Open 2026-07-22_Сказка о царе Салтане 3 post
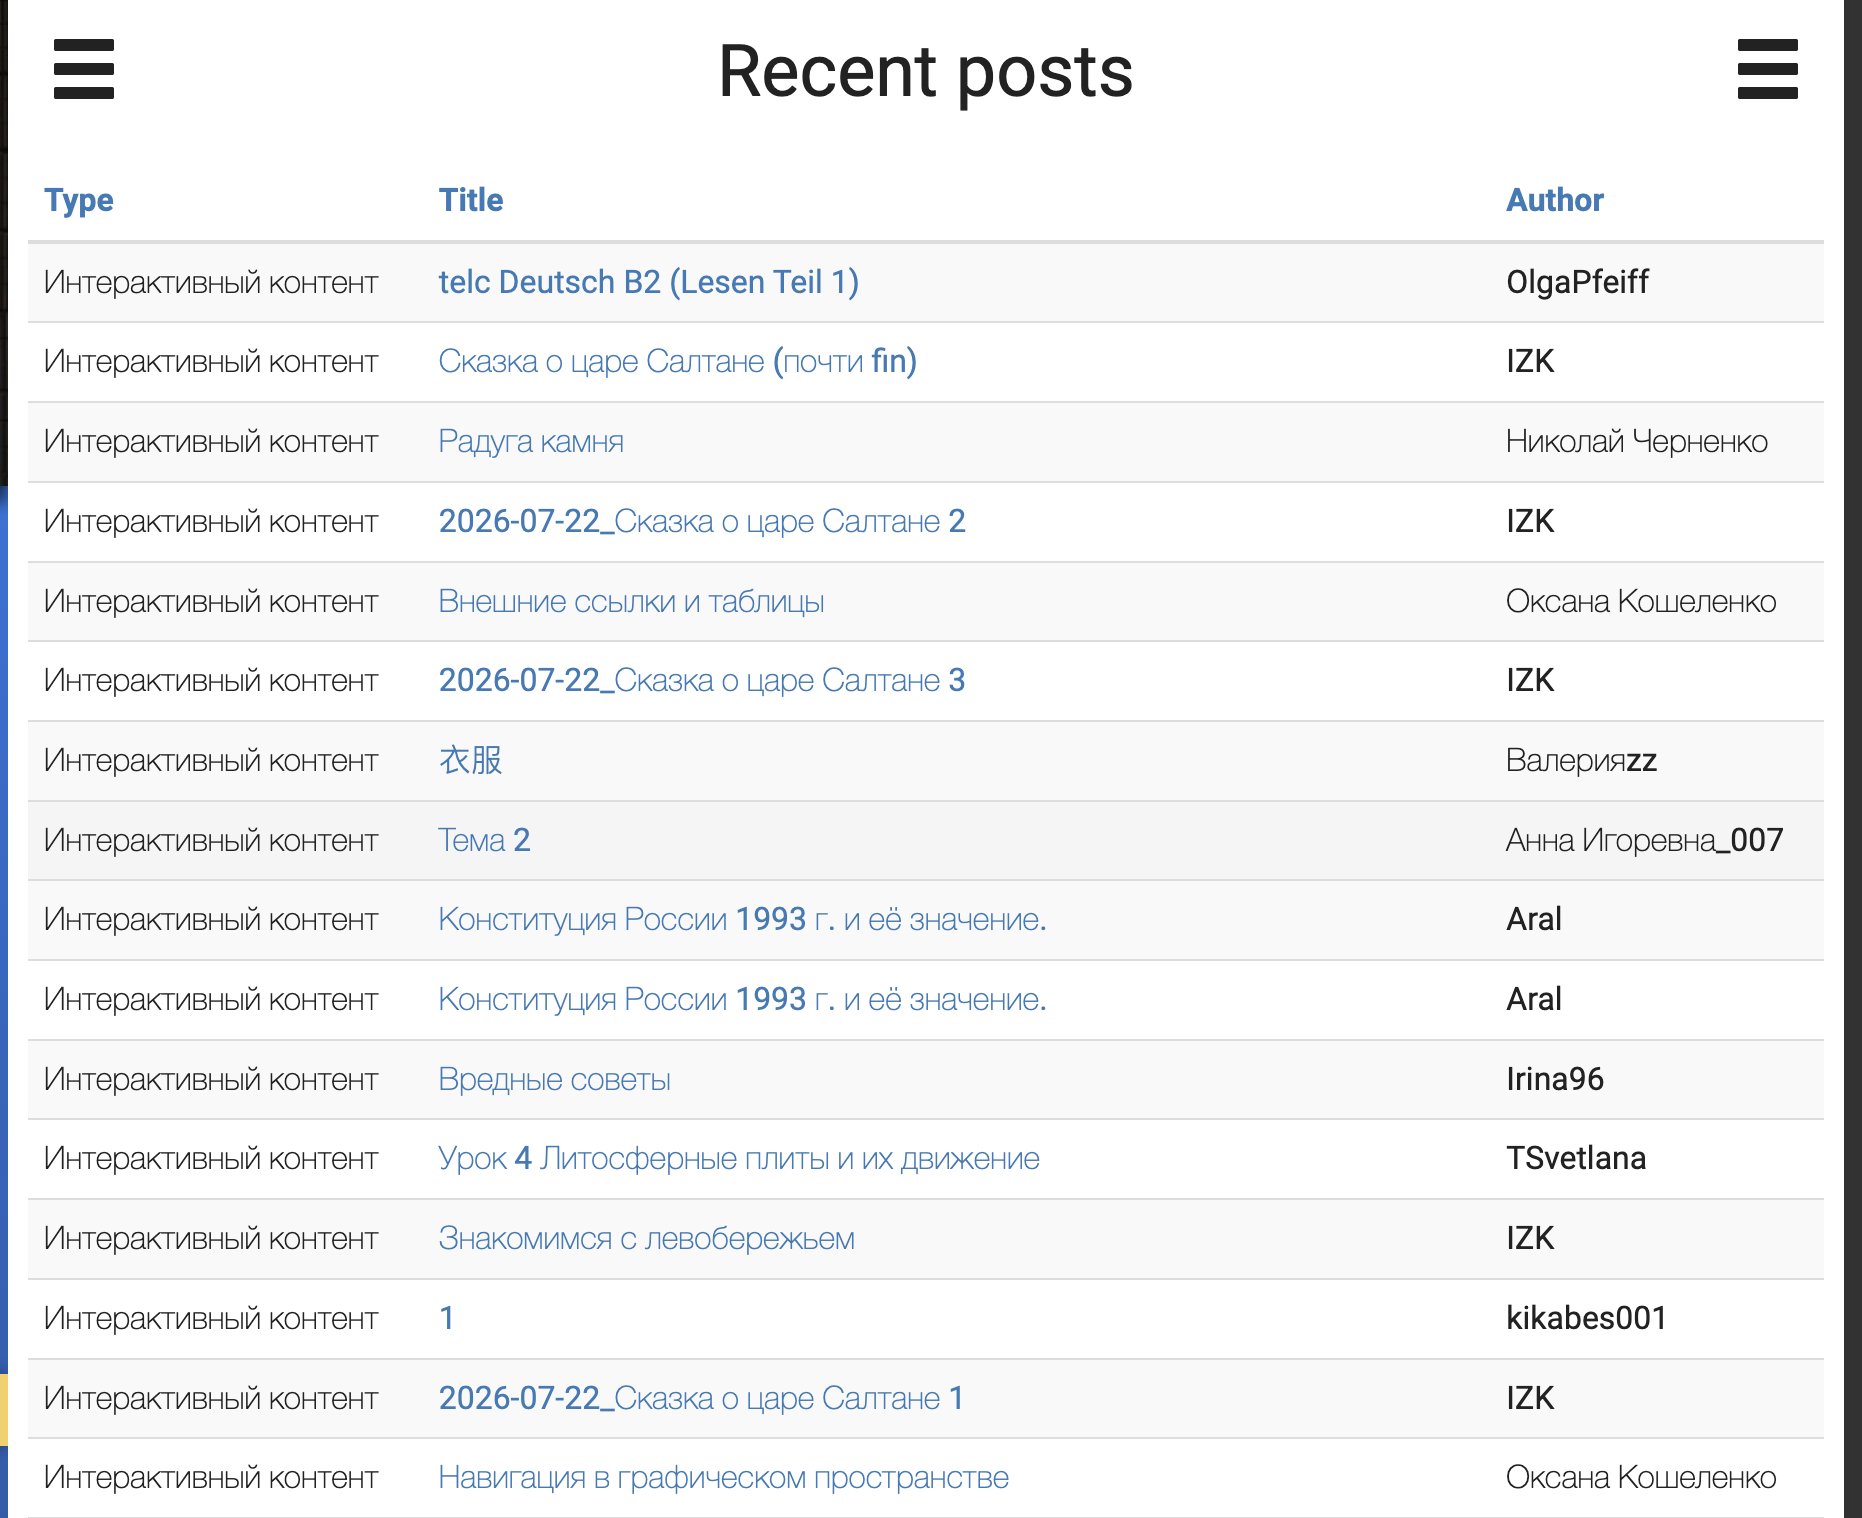The width and height of the screenshot is (1862, 1518). 702,680
